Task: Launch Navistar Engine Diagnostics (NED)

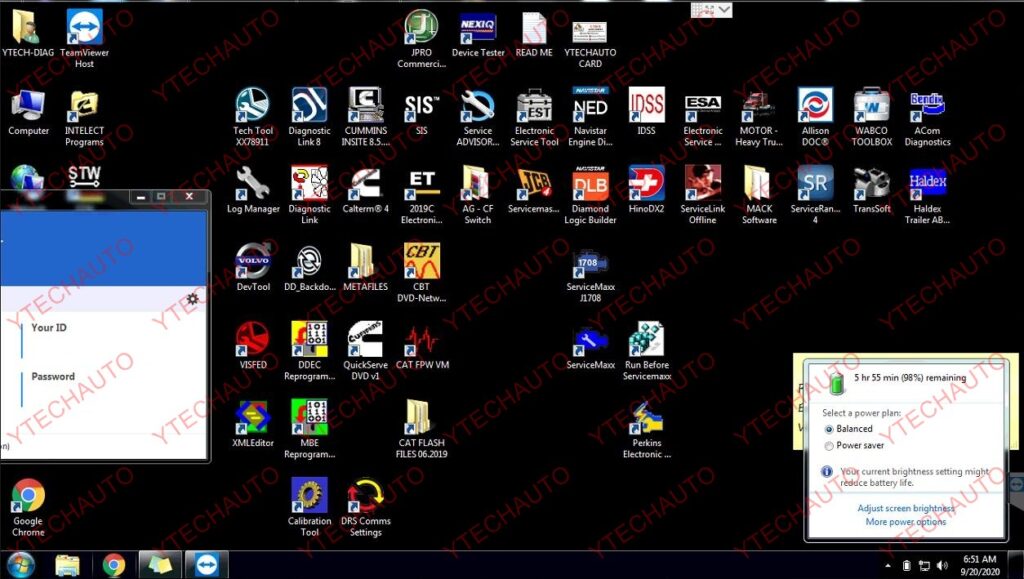Action: pos(590,116)
